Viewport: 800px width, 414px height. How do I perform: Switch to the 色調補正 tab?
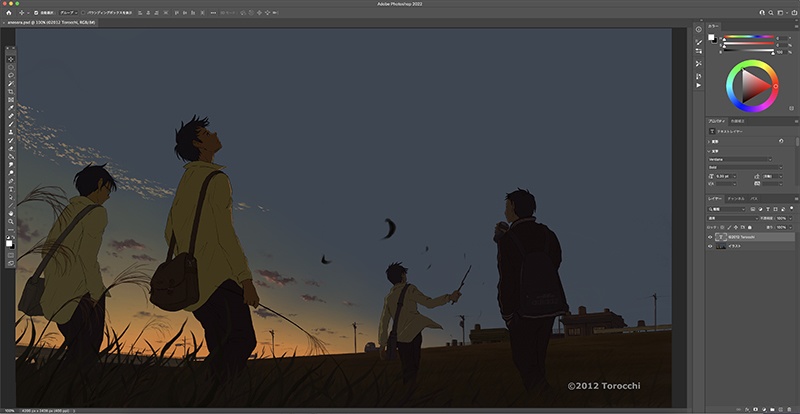click(737, 121)
